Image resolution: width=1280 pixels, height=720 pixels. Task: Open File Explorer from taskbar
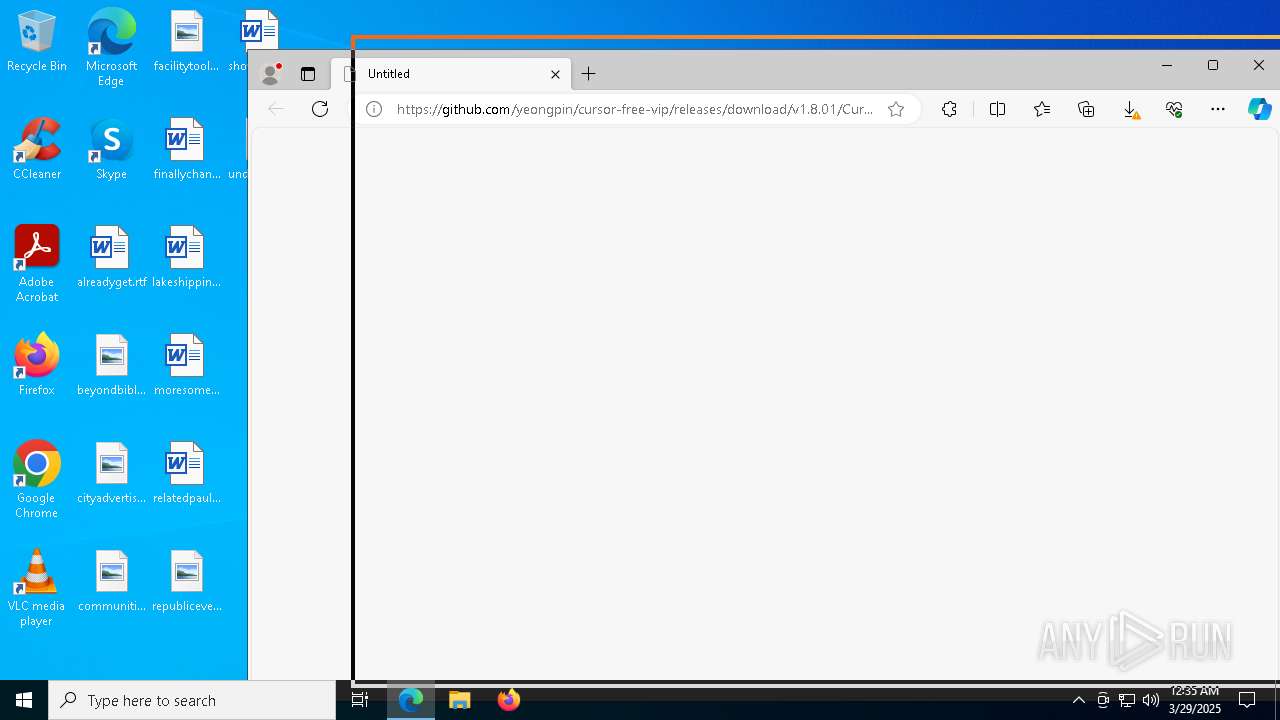[x=460, y=700]
